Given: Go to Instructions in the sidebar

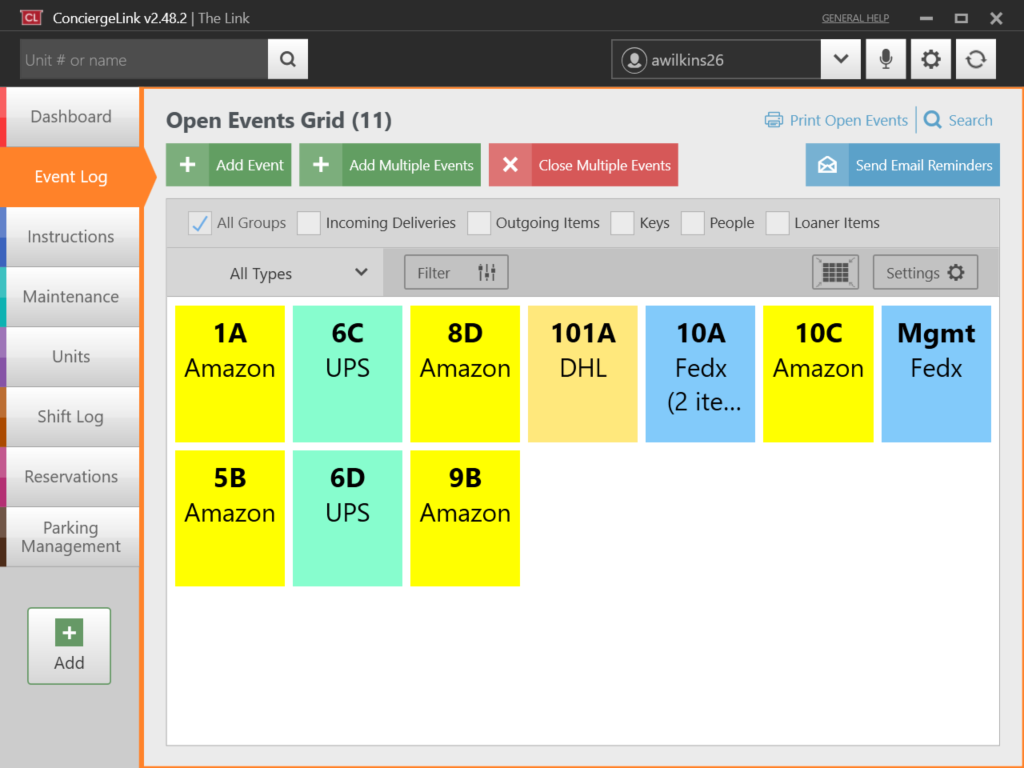Looking at the screenshot, I should coord(71,236).
